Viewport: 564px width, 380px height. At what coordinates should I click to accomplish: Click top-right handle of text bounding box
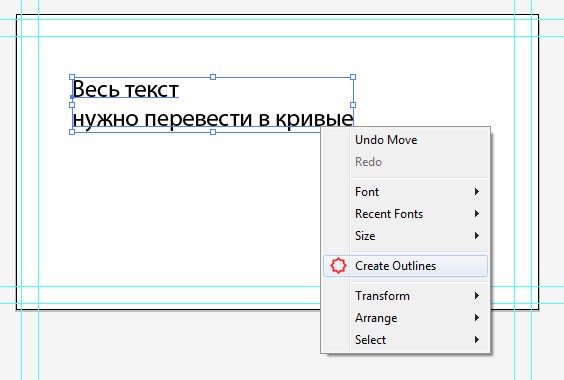tap(353, 77)
